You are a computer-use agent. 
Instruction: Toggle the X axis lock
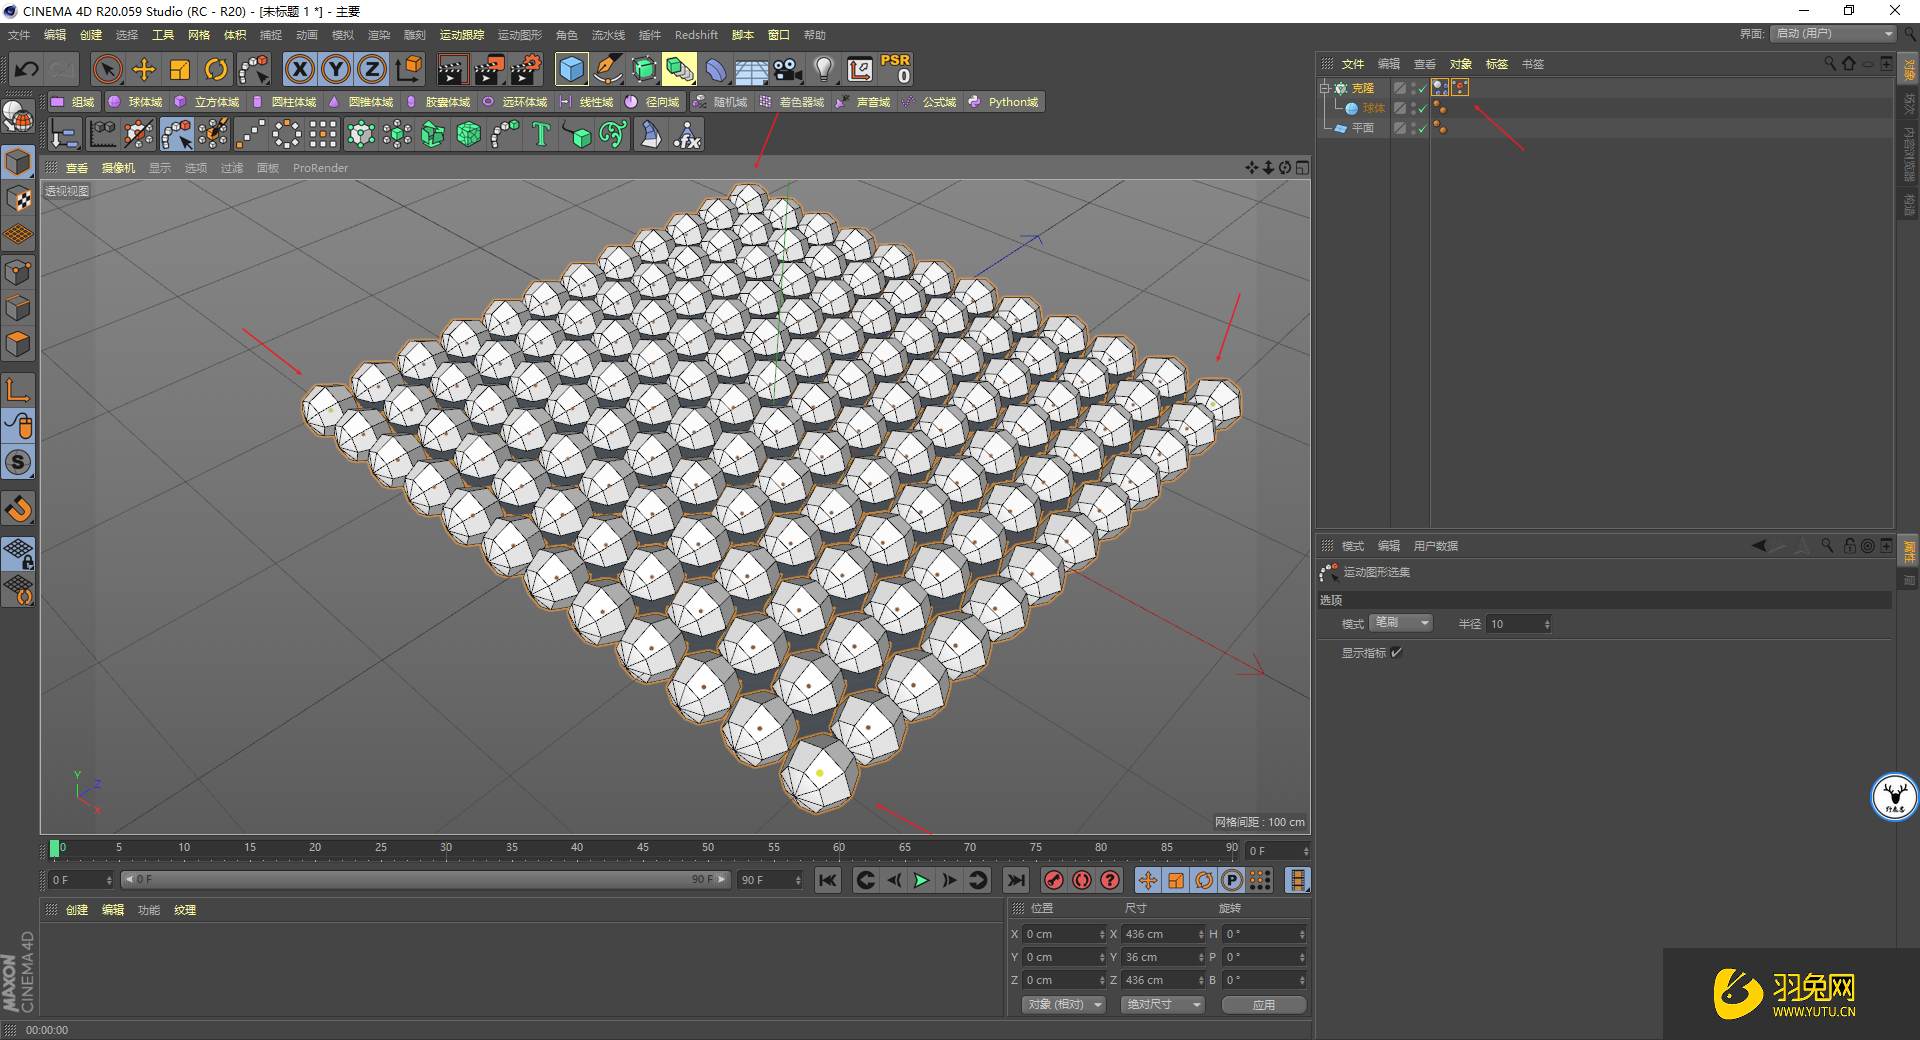pyautogui.click(x=300, y=69)
